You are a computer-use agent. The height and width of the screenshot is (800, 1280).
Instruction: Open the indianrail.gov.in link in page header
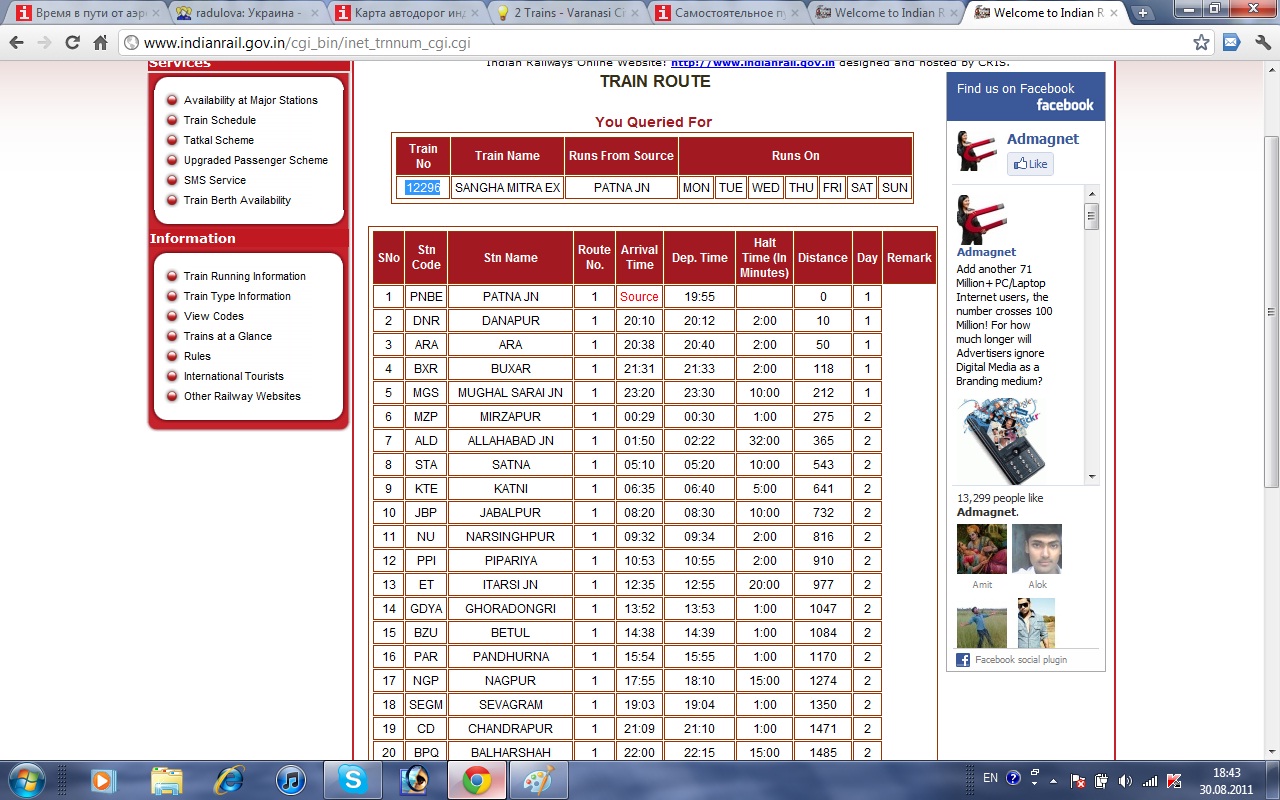[752, 63]
